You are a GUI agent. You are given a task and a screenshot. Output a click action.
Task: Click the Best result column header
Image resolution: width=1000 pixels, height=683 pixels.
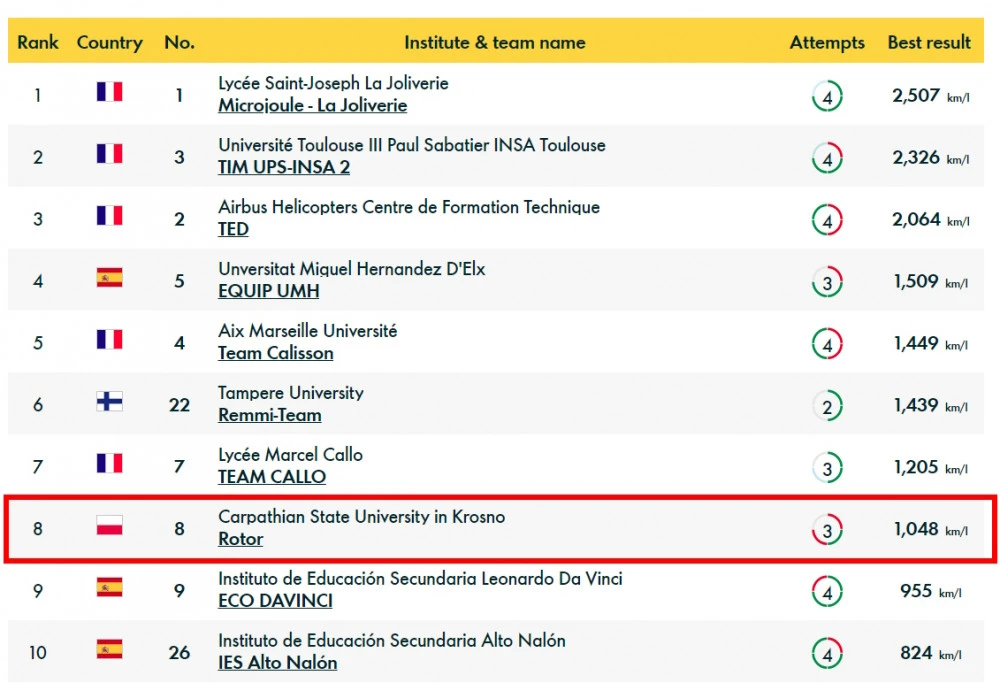[x=929, y=42]
